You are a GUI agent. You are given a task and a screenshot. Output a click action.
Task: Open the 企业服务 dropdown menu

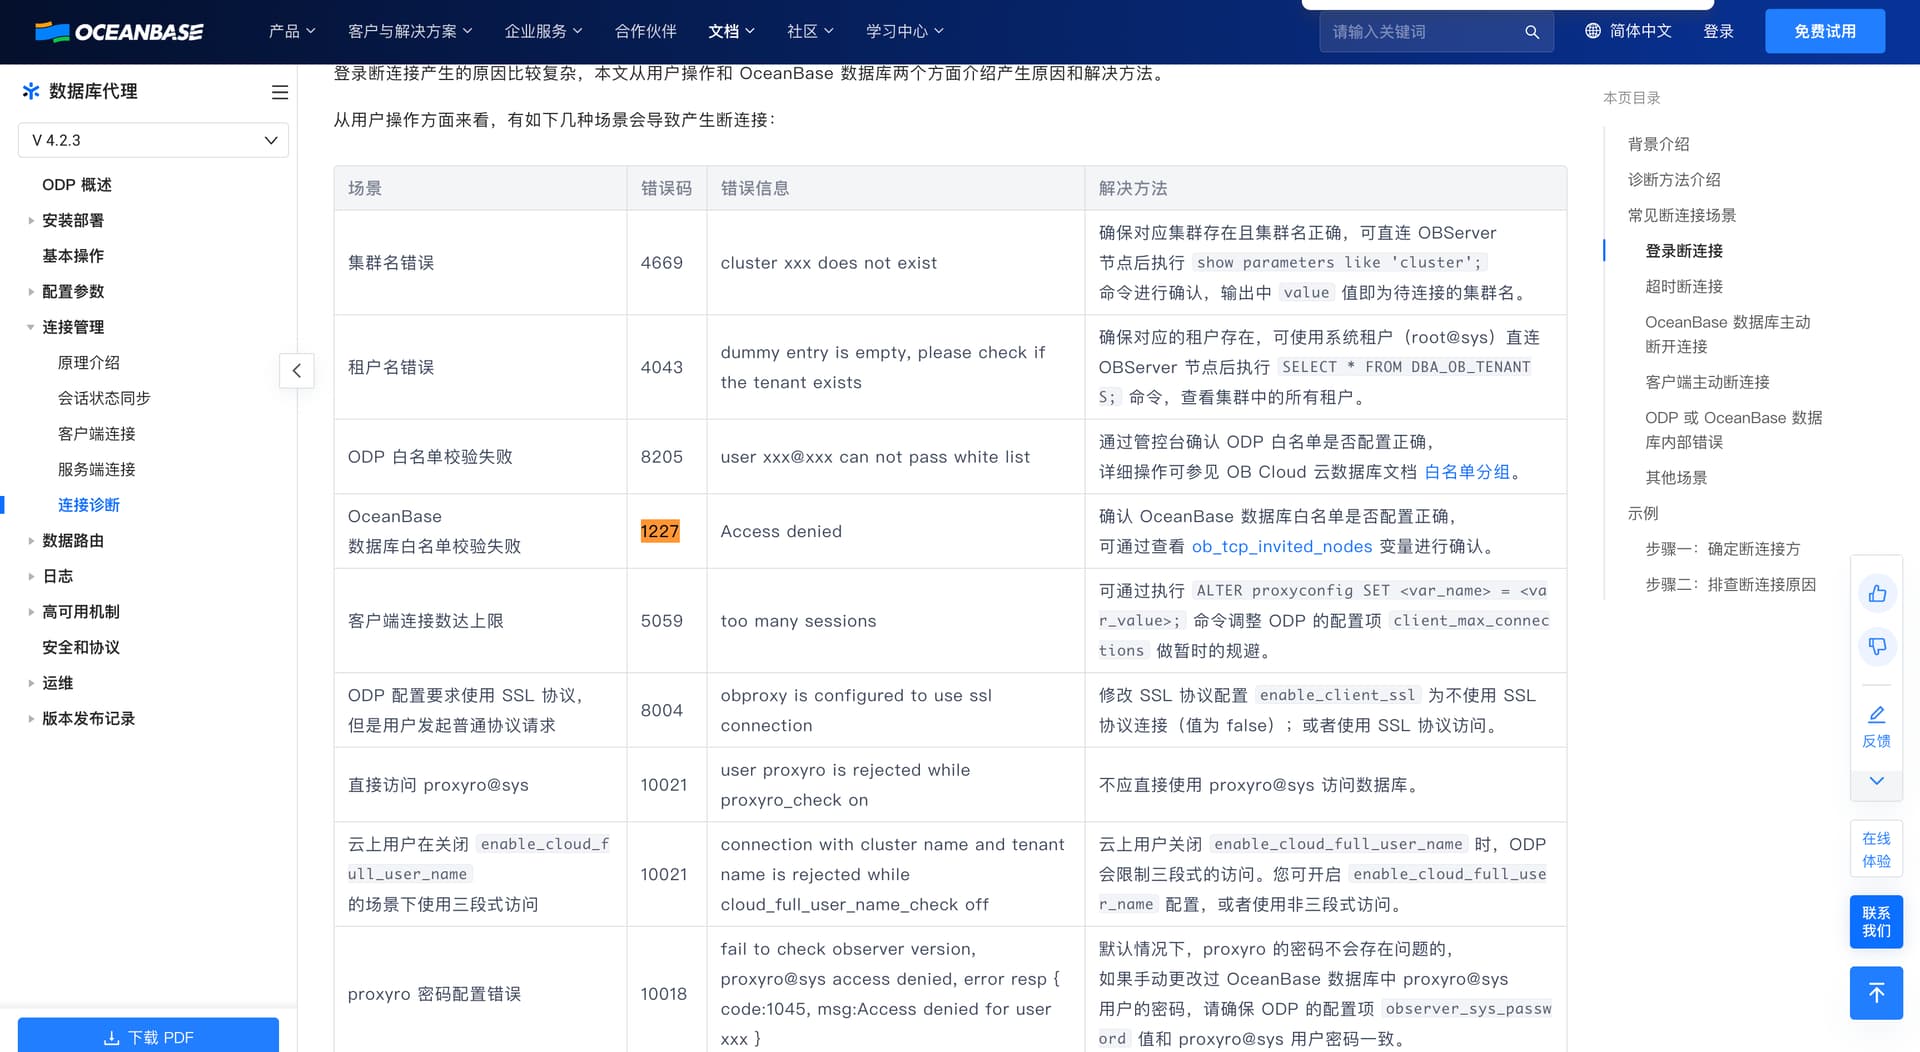click(x=544, y=31)
